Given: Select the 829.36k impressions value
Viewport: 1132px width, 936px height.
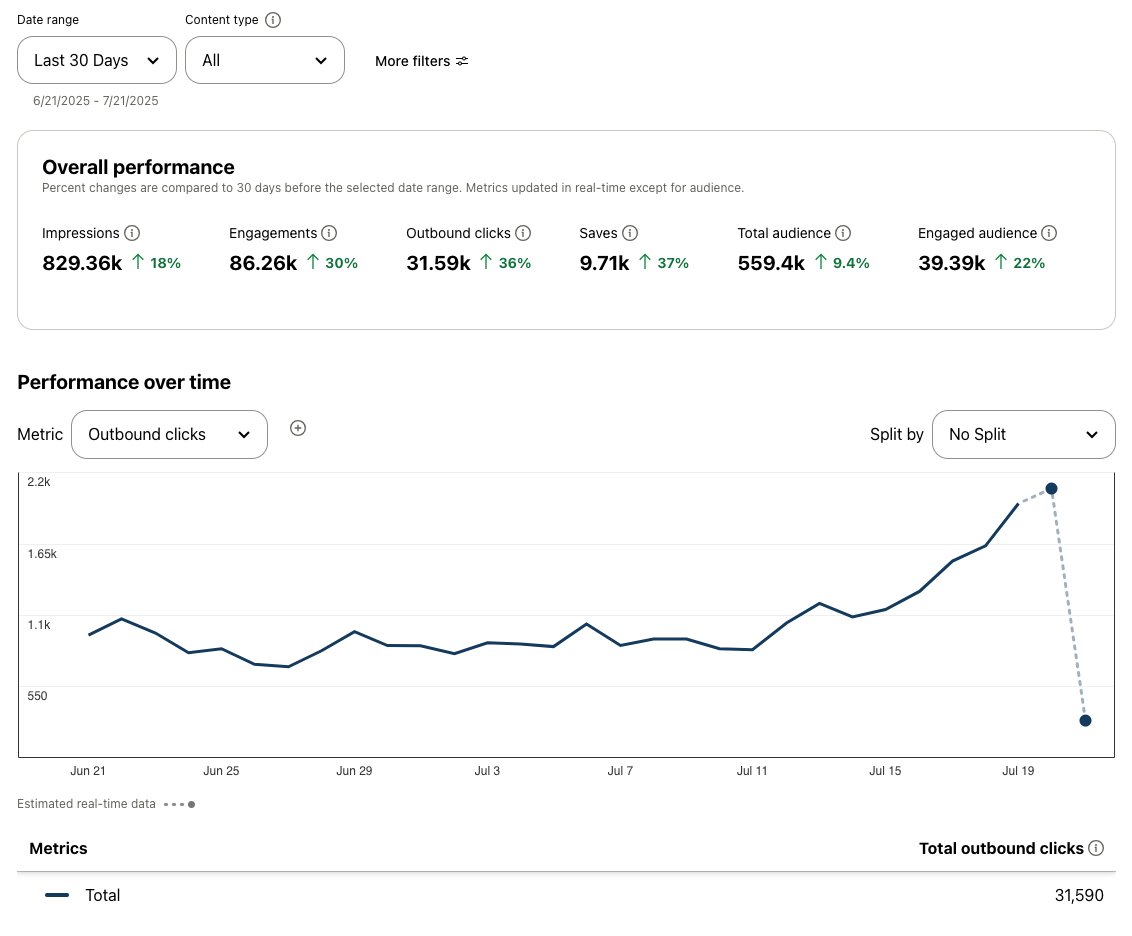Looking at the screenshot, I should tap(82, 263).
